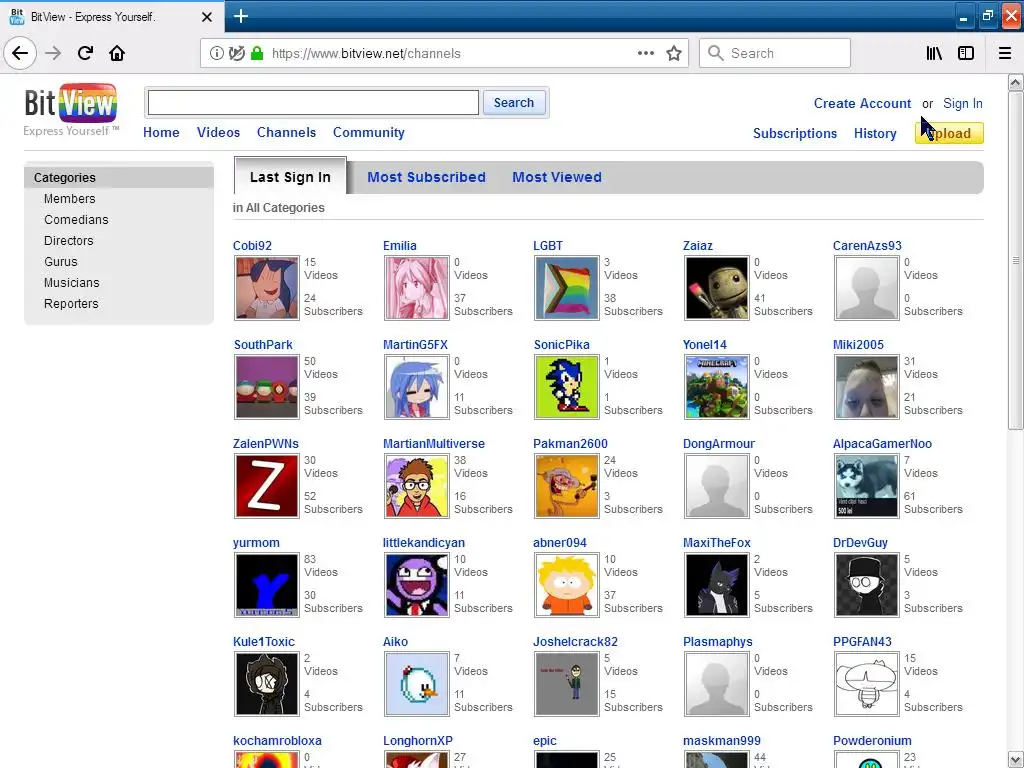The height and width of the screenshot is (768, 1024).
Task: Filter channels by Gurus category
Action: [x=61, y=261]
